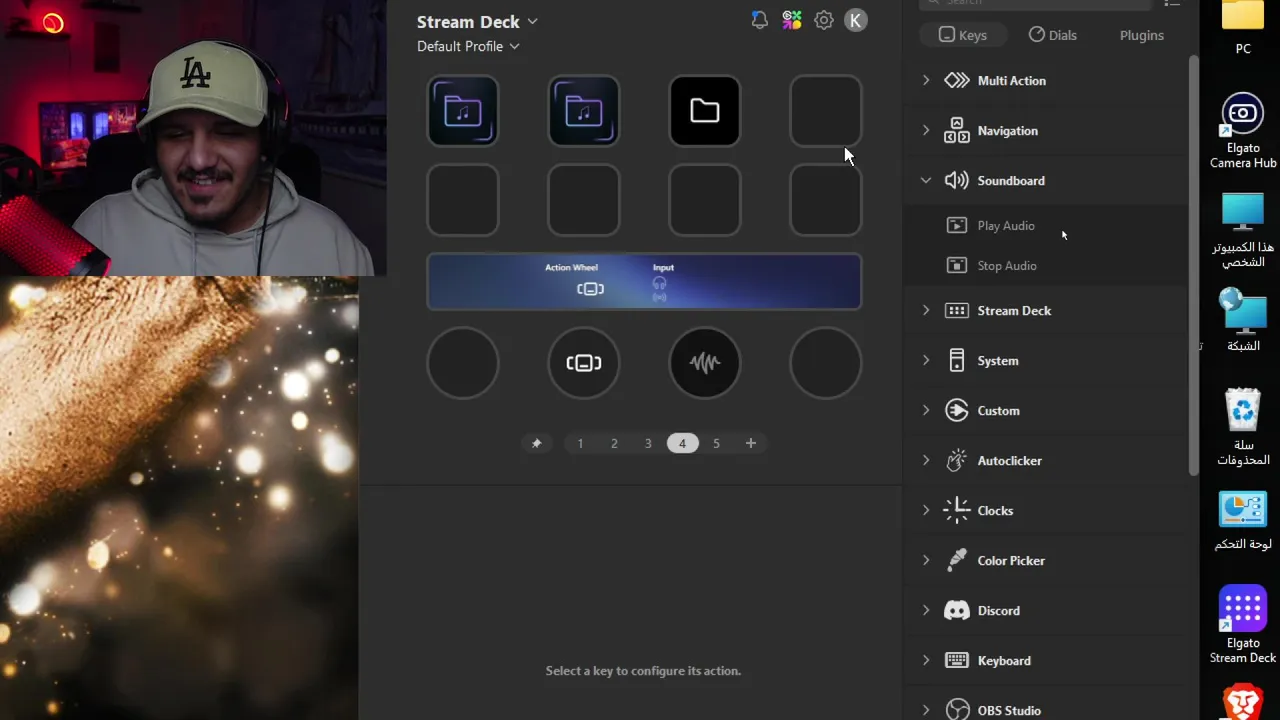Open the K user account avatar
The height and width of the screenshot is (720, 1280).
(856, 20)
